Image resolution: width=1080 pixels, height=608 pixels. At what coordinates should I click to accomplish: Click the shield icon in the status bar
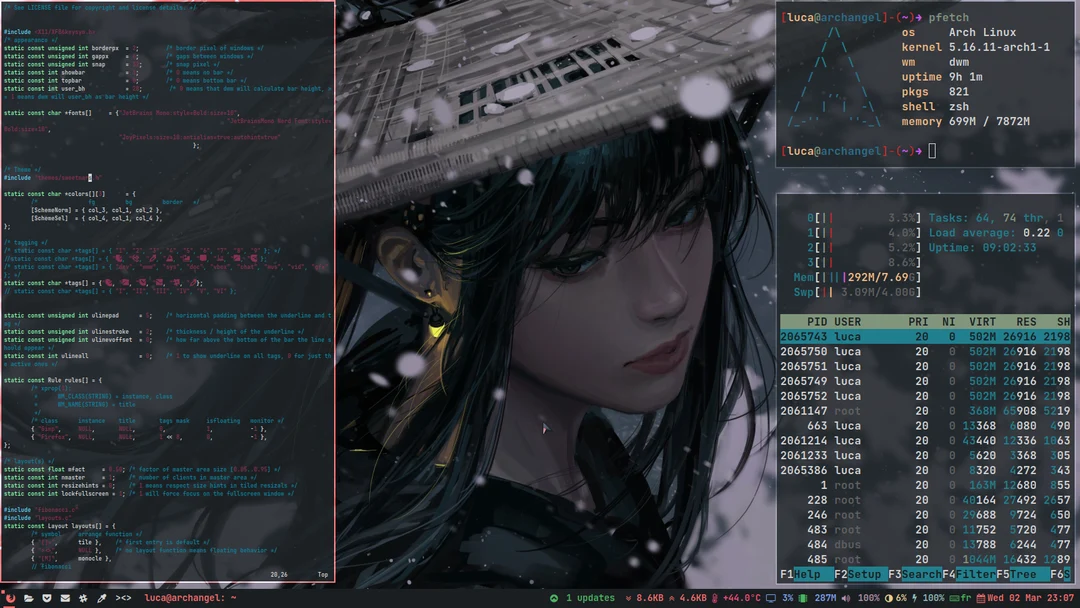tap(46, 598)
